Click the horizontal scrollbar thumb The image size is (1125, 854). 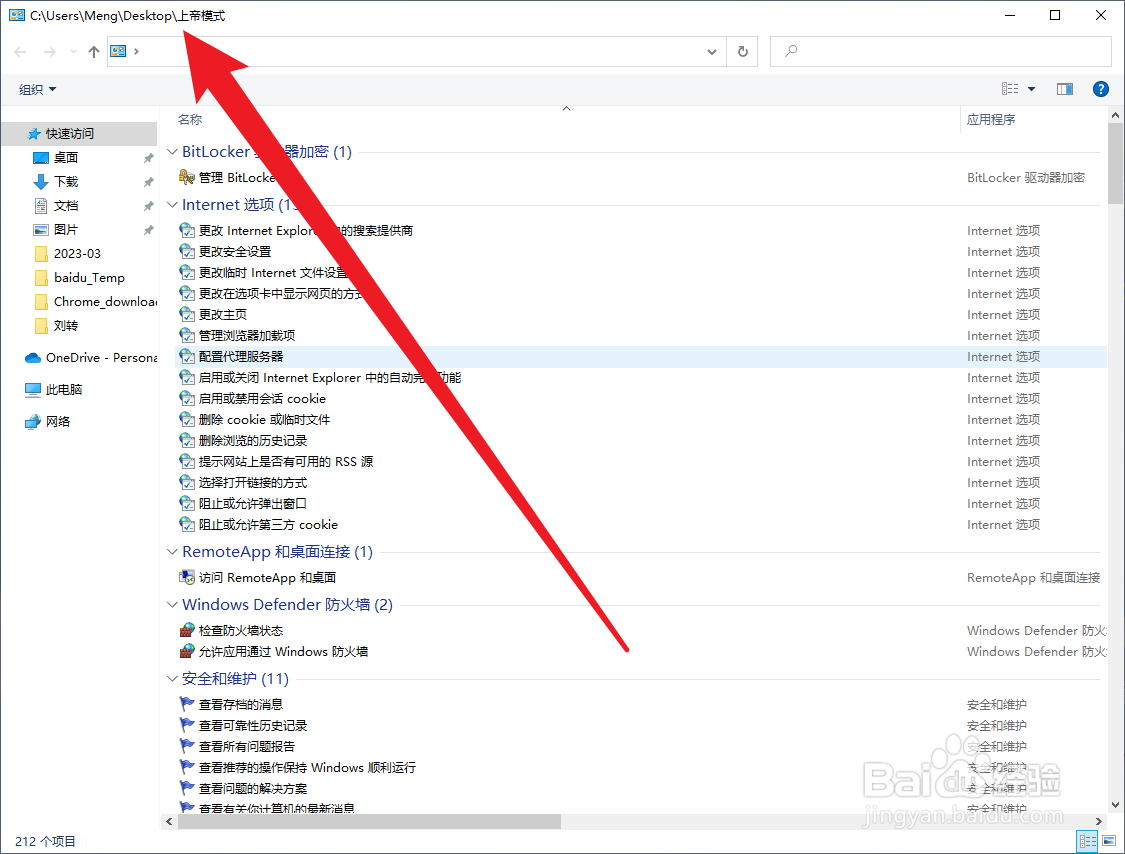(369, 821)
